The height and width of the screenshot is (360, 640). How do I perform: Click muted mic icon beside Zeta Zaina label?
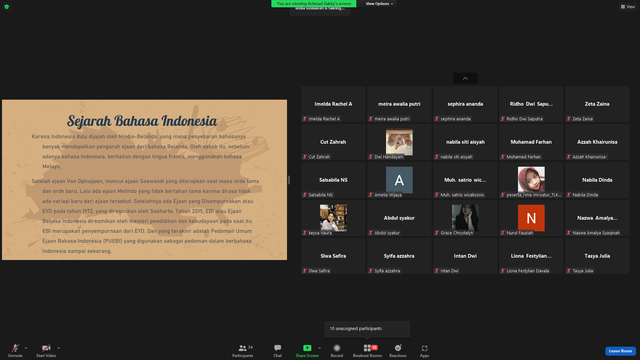(x=569, y=119)
